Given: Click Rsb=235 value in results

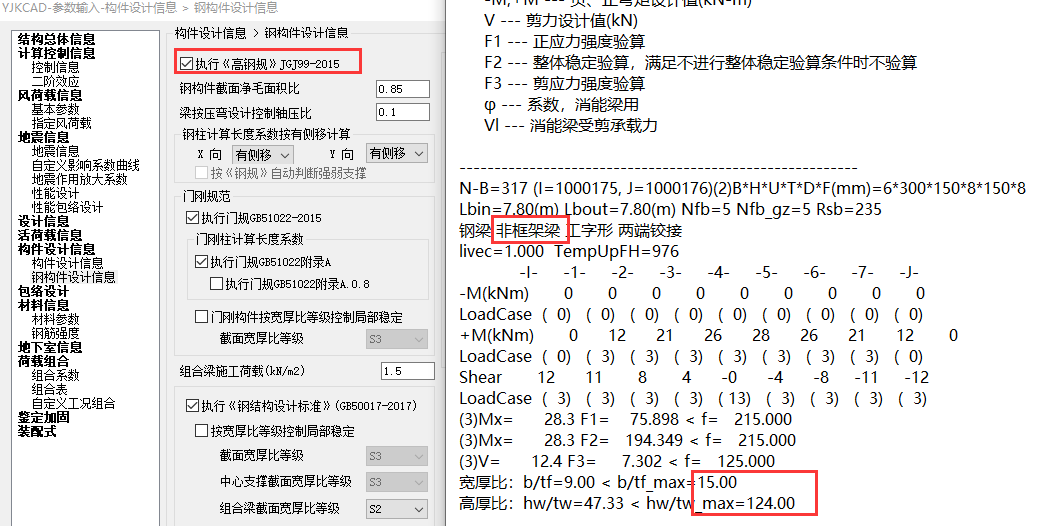Looking at the screenshot, I should (850, 210).
